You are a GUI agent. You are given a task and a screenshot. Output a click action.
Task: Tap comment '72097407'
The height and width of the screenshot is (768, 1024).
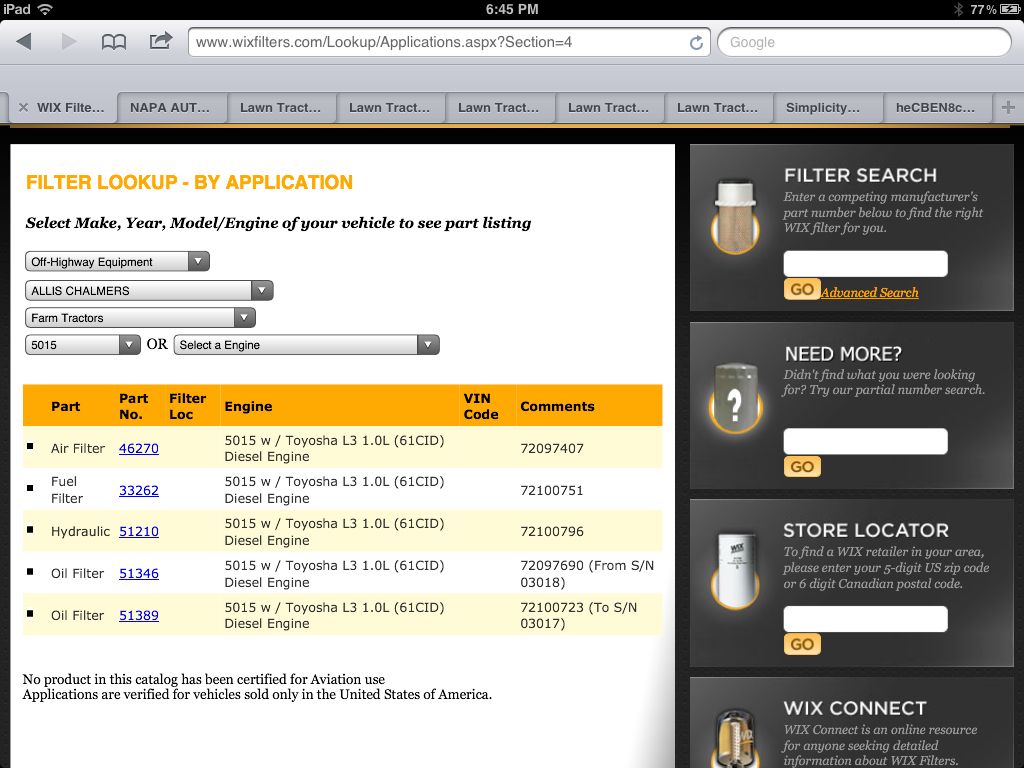pos(552,449)
